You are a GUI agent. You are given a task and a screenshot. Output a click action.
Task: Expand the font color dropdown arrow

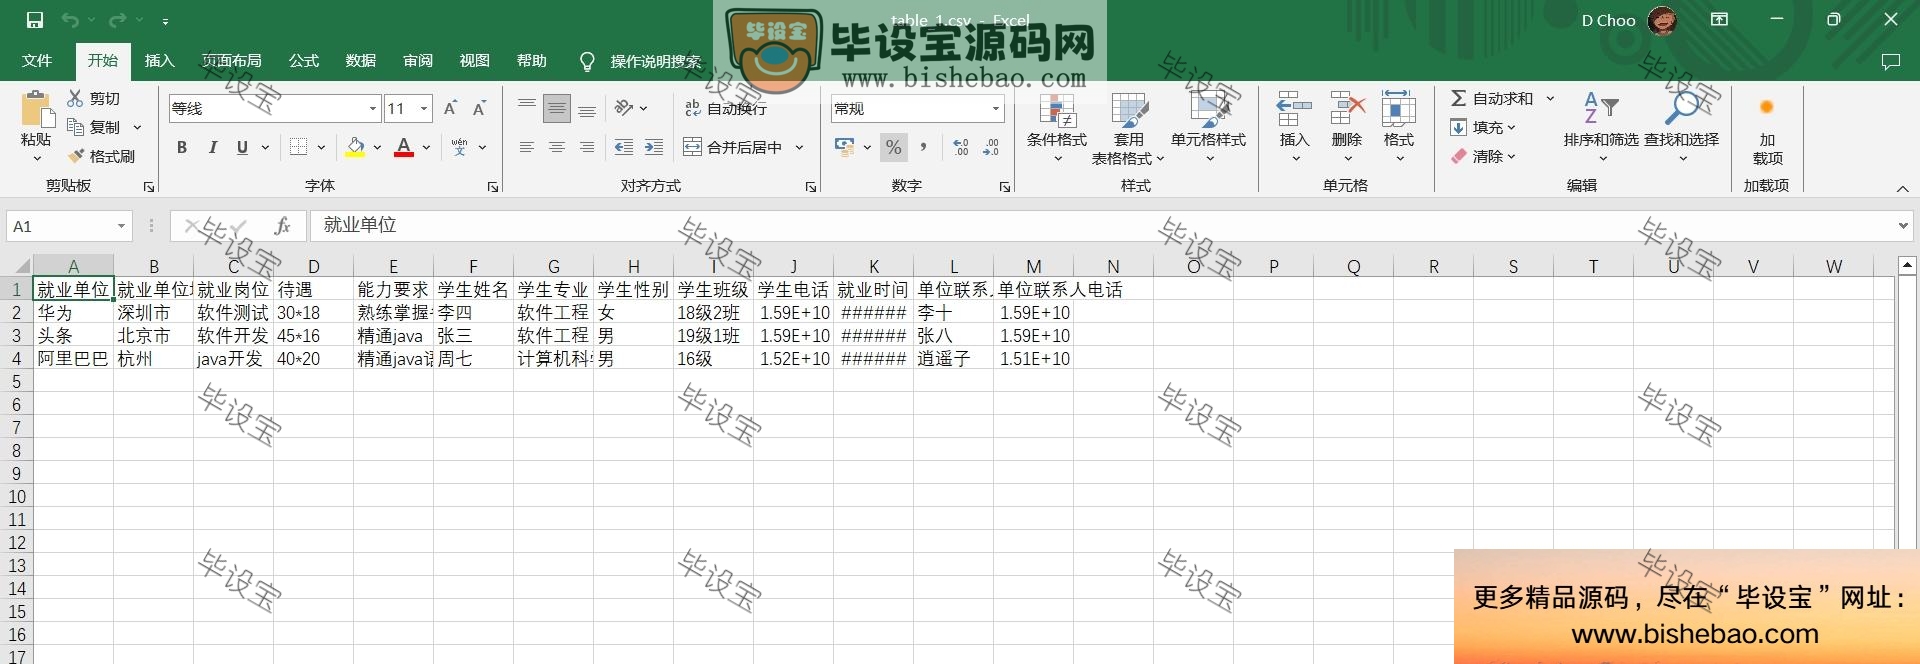click(426, 147)
